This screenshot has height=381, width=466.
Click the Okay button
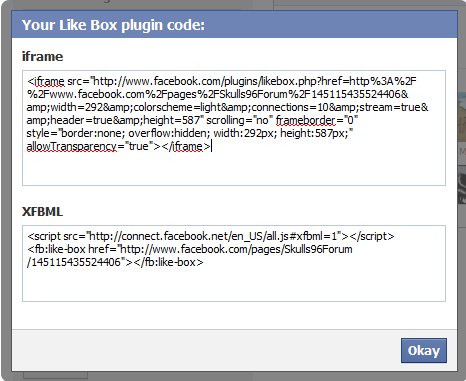click(424, 351)
